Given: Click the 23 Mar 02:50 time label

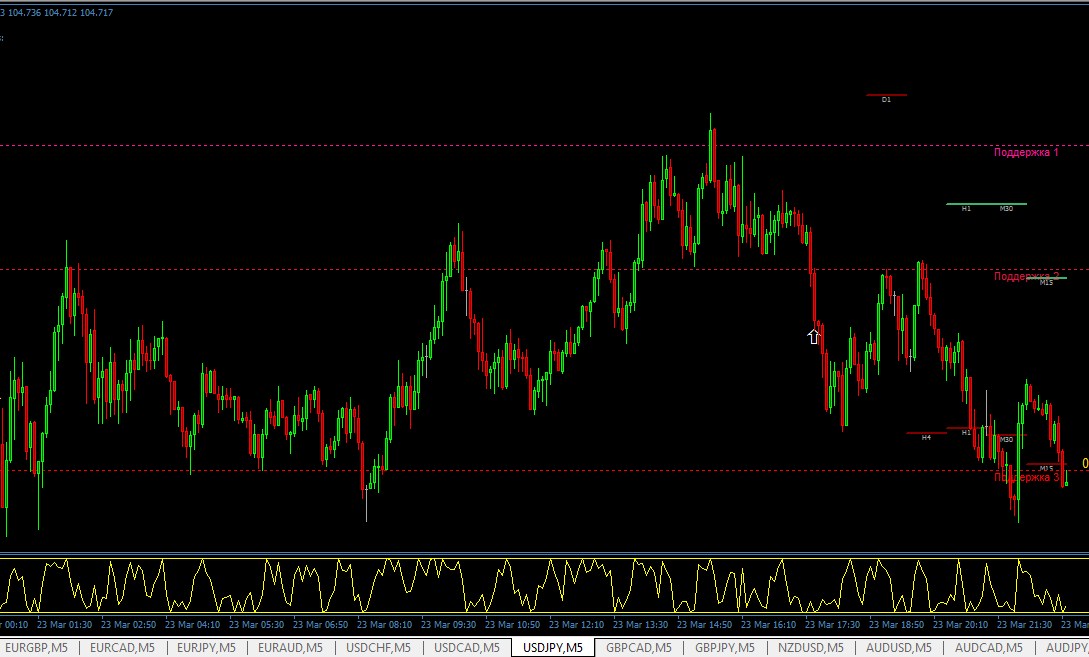Looking at the screenshot, I should click(x=128, y=624).
